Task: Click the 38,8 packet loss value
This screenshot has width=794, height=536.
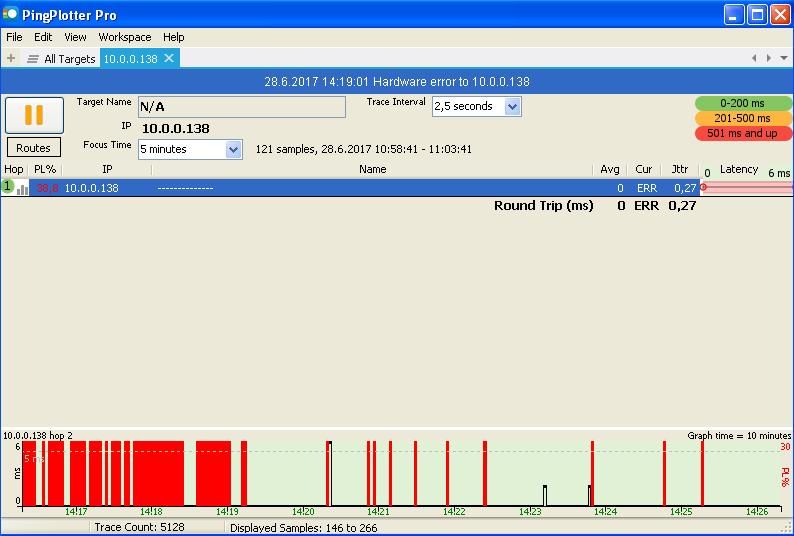Action: pos(47,188)
